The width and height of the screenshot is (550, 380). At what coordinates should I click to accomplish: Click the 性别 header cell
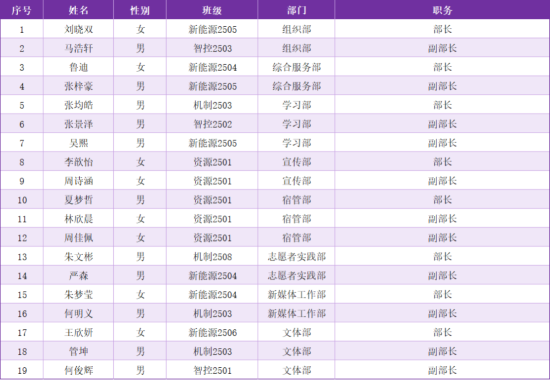click(140, 10)
